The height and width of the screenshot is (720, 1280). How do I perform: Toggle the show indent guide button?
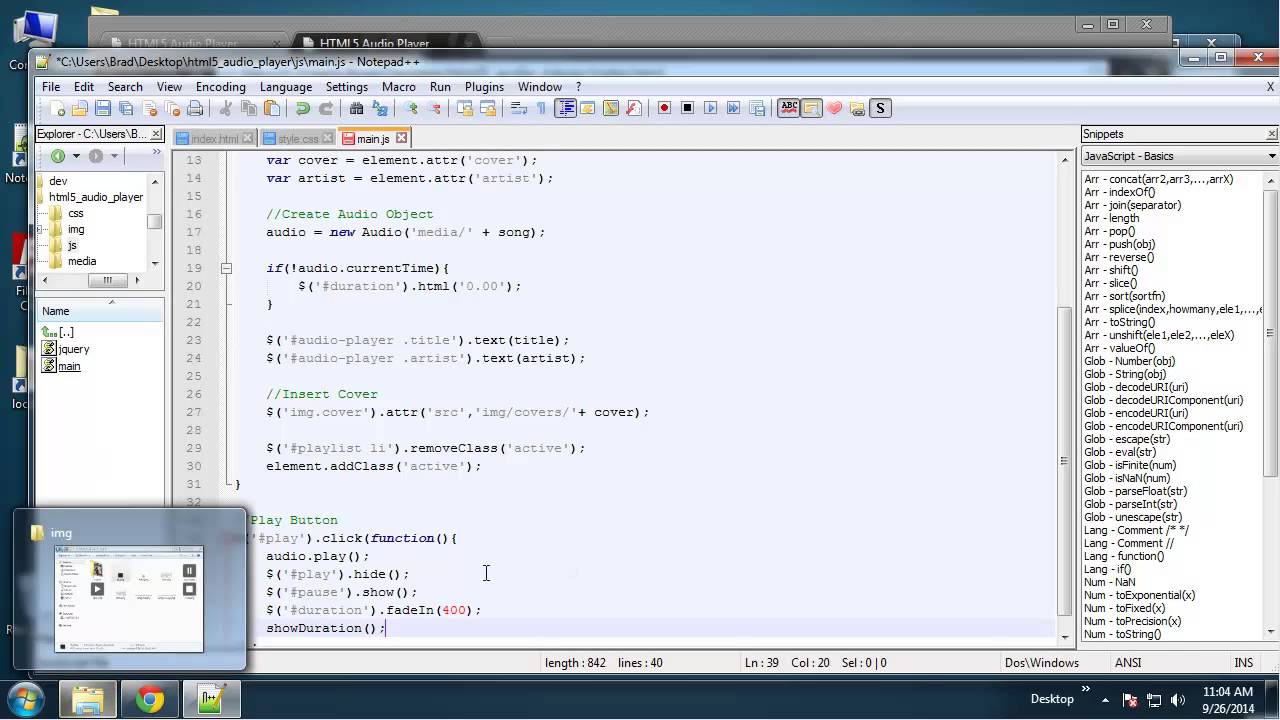pyautogui.click(x=565, y=108)
